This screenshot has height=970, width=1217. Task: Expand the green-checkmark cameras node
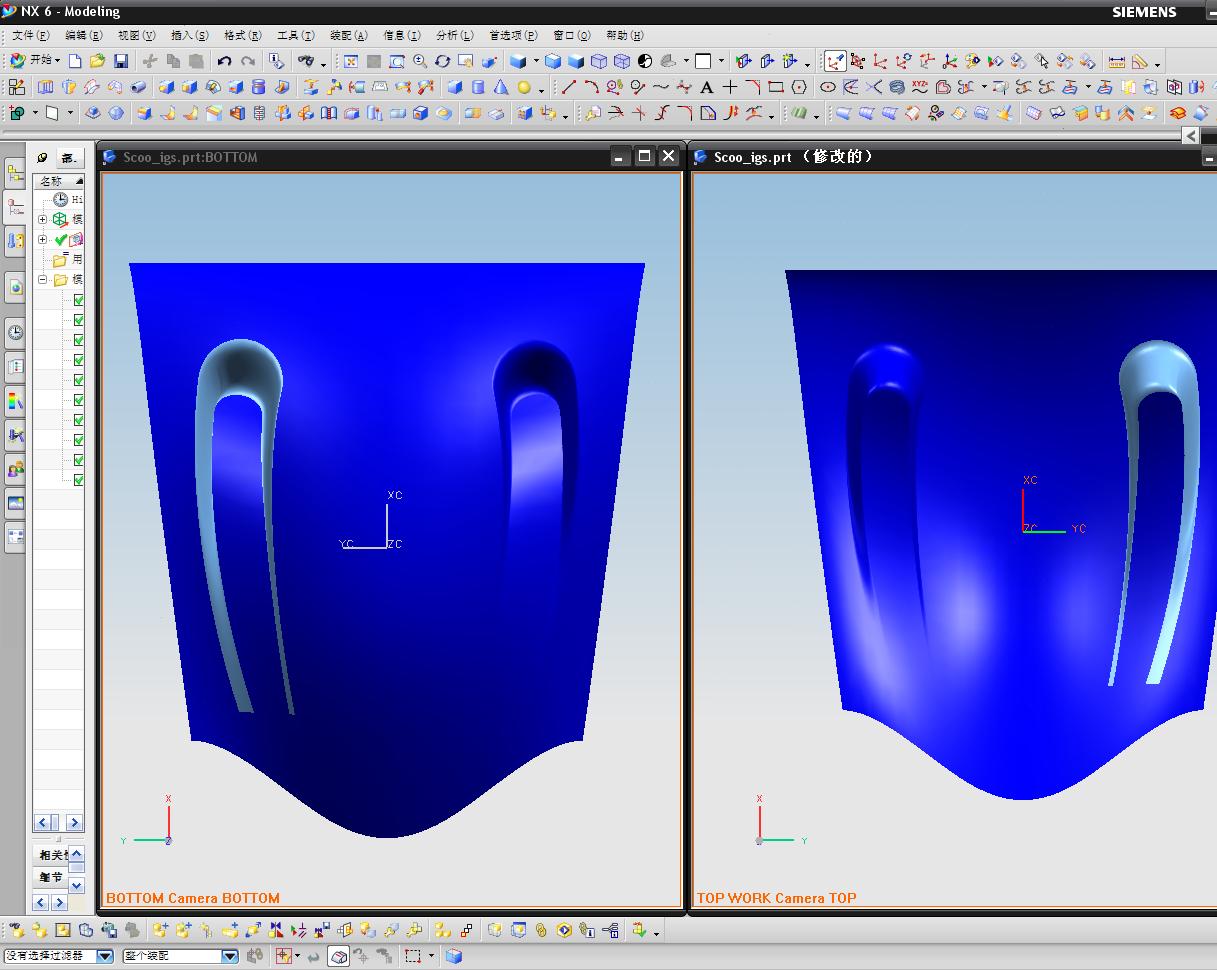click(43, 240)
